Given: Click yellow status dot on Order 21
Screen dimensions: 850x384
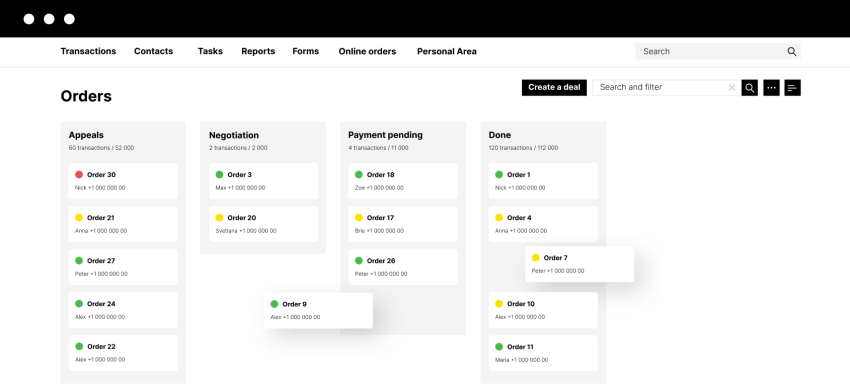Looking at the screenshot, I should tap(79, 217).
